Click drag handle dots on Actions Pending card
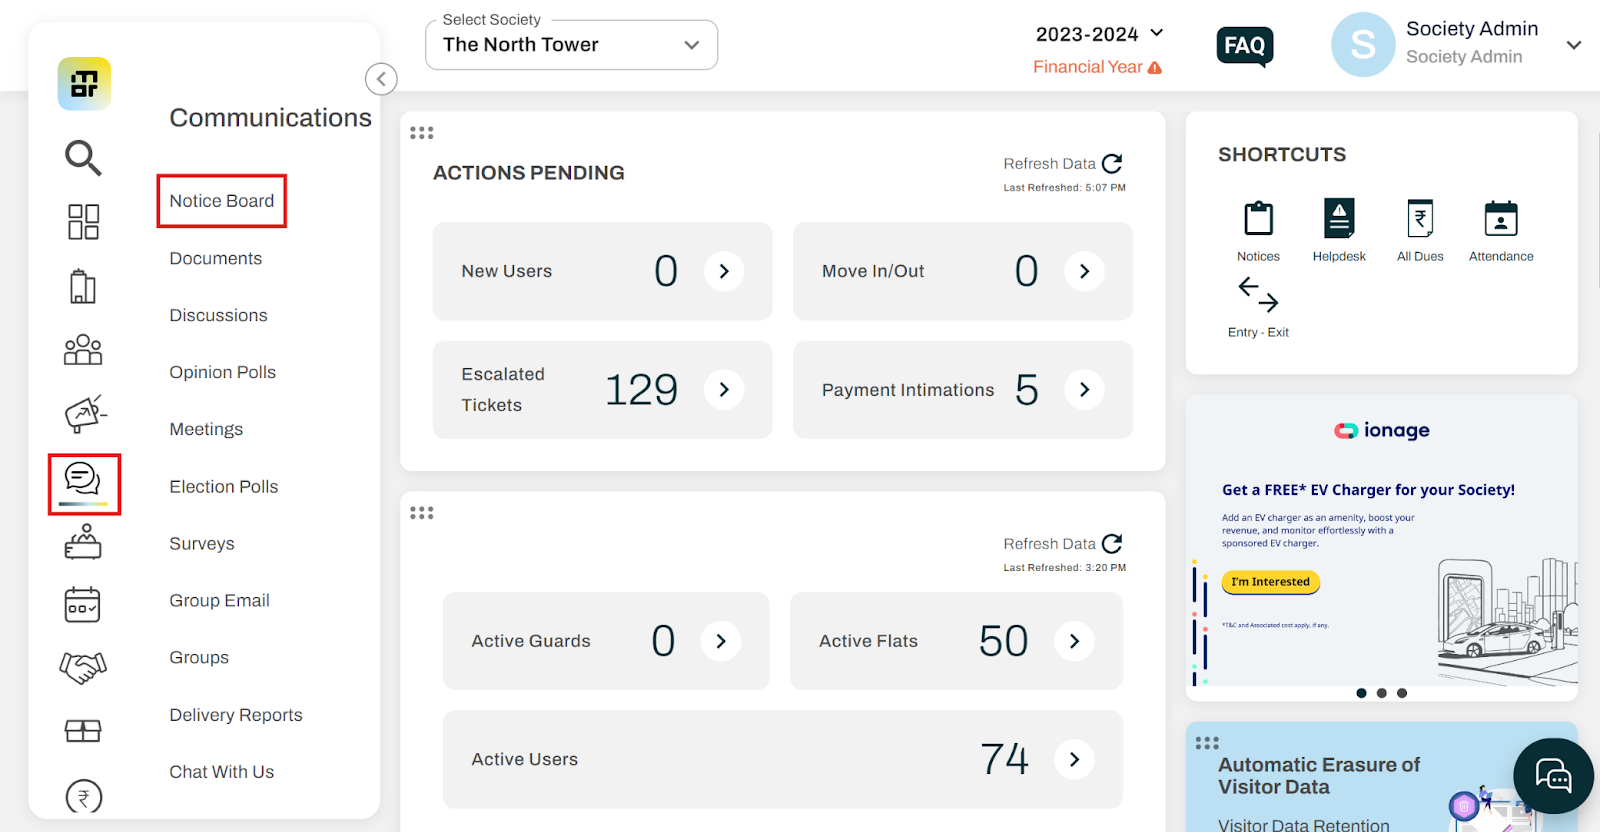This screenshot has width=1600, height=832. click(422, 133)
